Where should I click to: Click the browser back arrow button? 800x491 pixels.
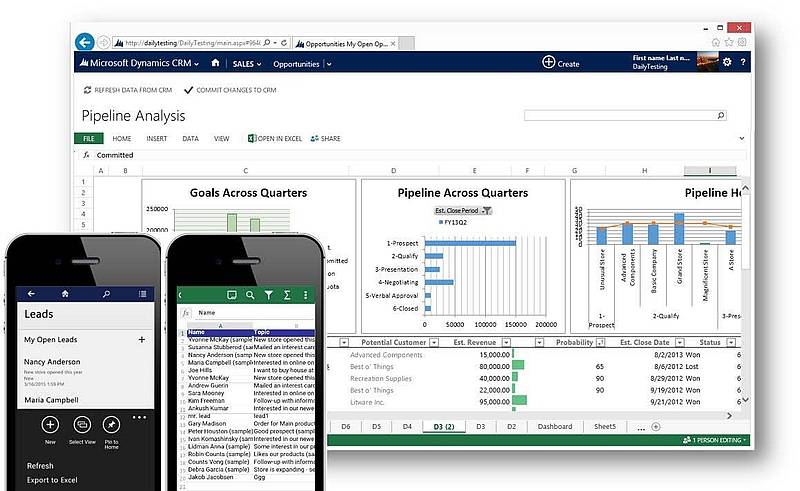pyautogui.click(x=85, y=42)
